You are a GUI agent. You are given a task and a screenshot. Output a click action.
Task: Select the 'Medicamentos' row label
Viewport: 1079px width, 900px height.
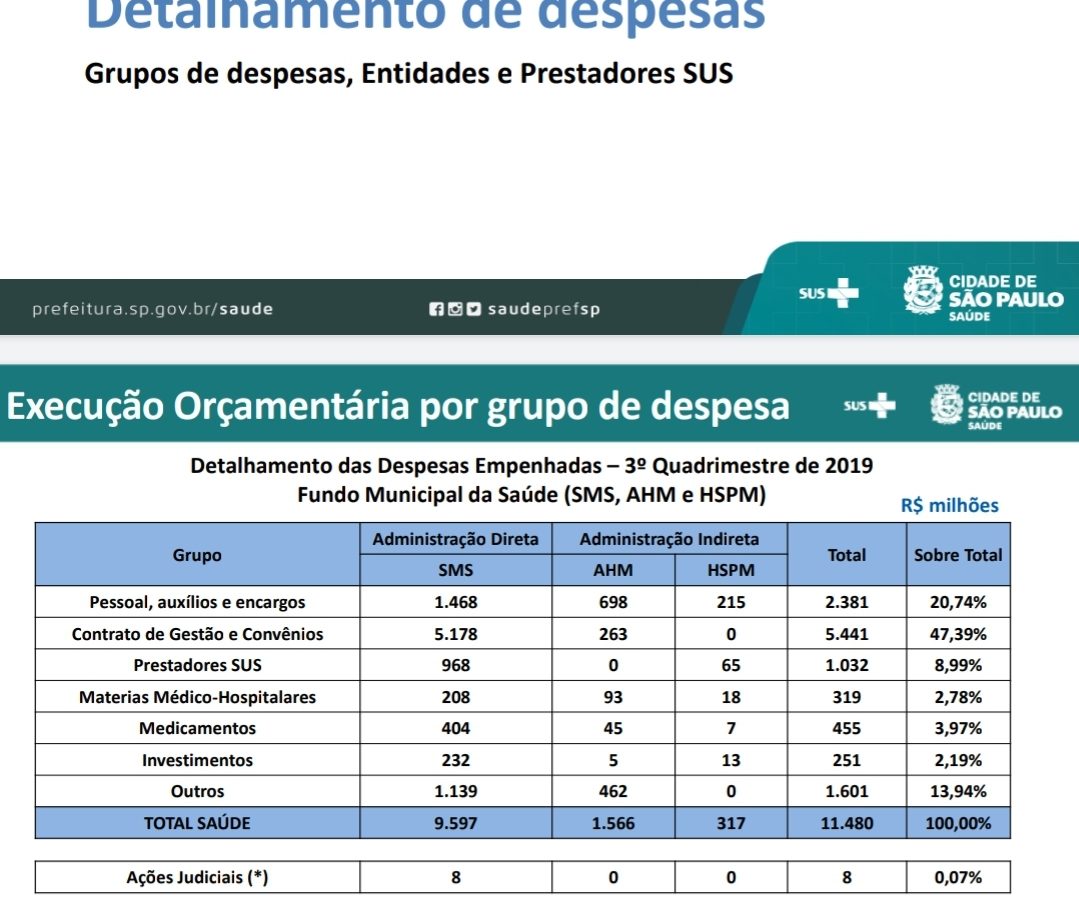(x=197, y=728)
